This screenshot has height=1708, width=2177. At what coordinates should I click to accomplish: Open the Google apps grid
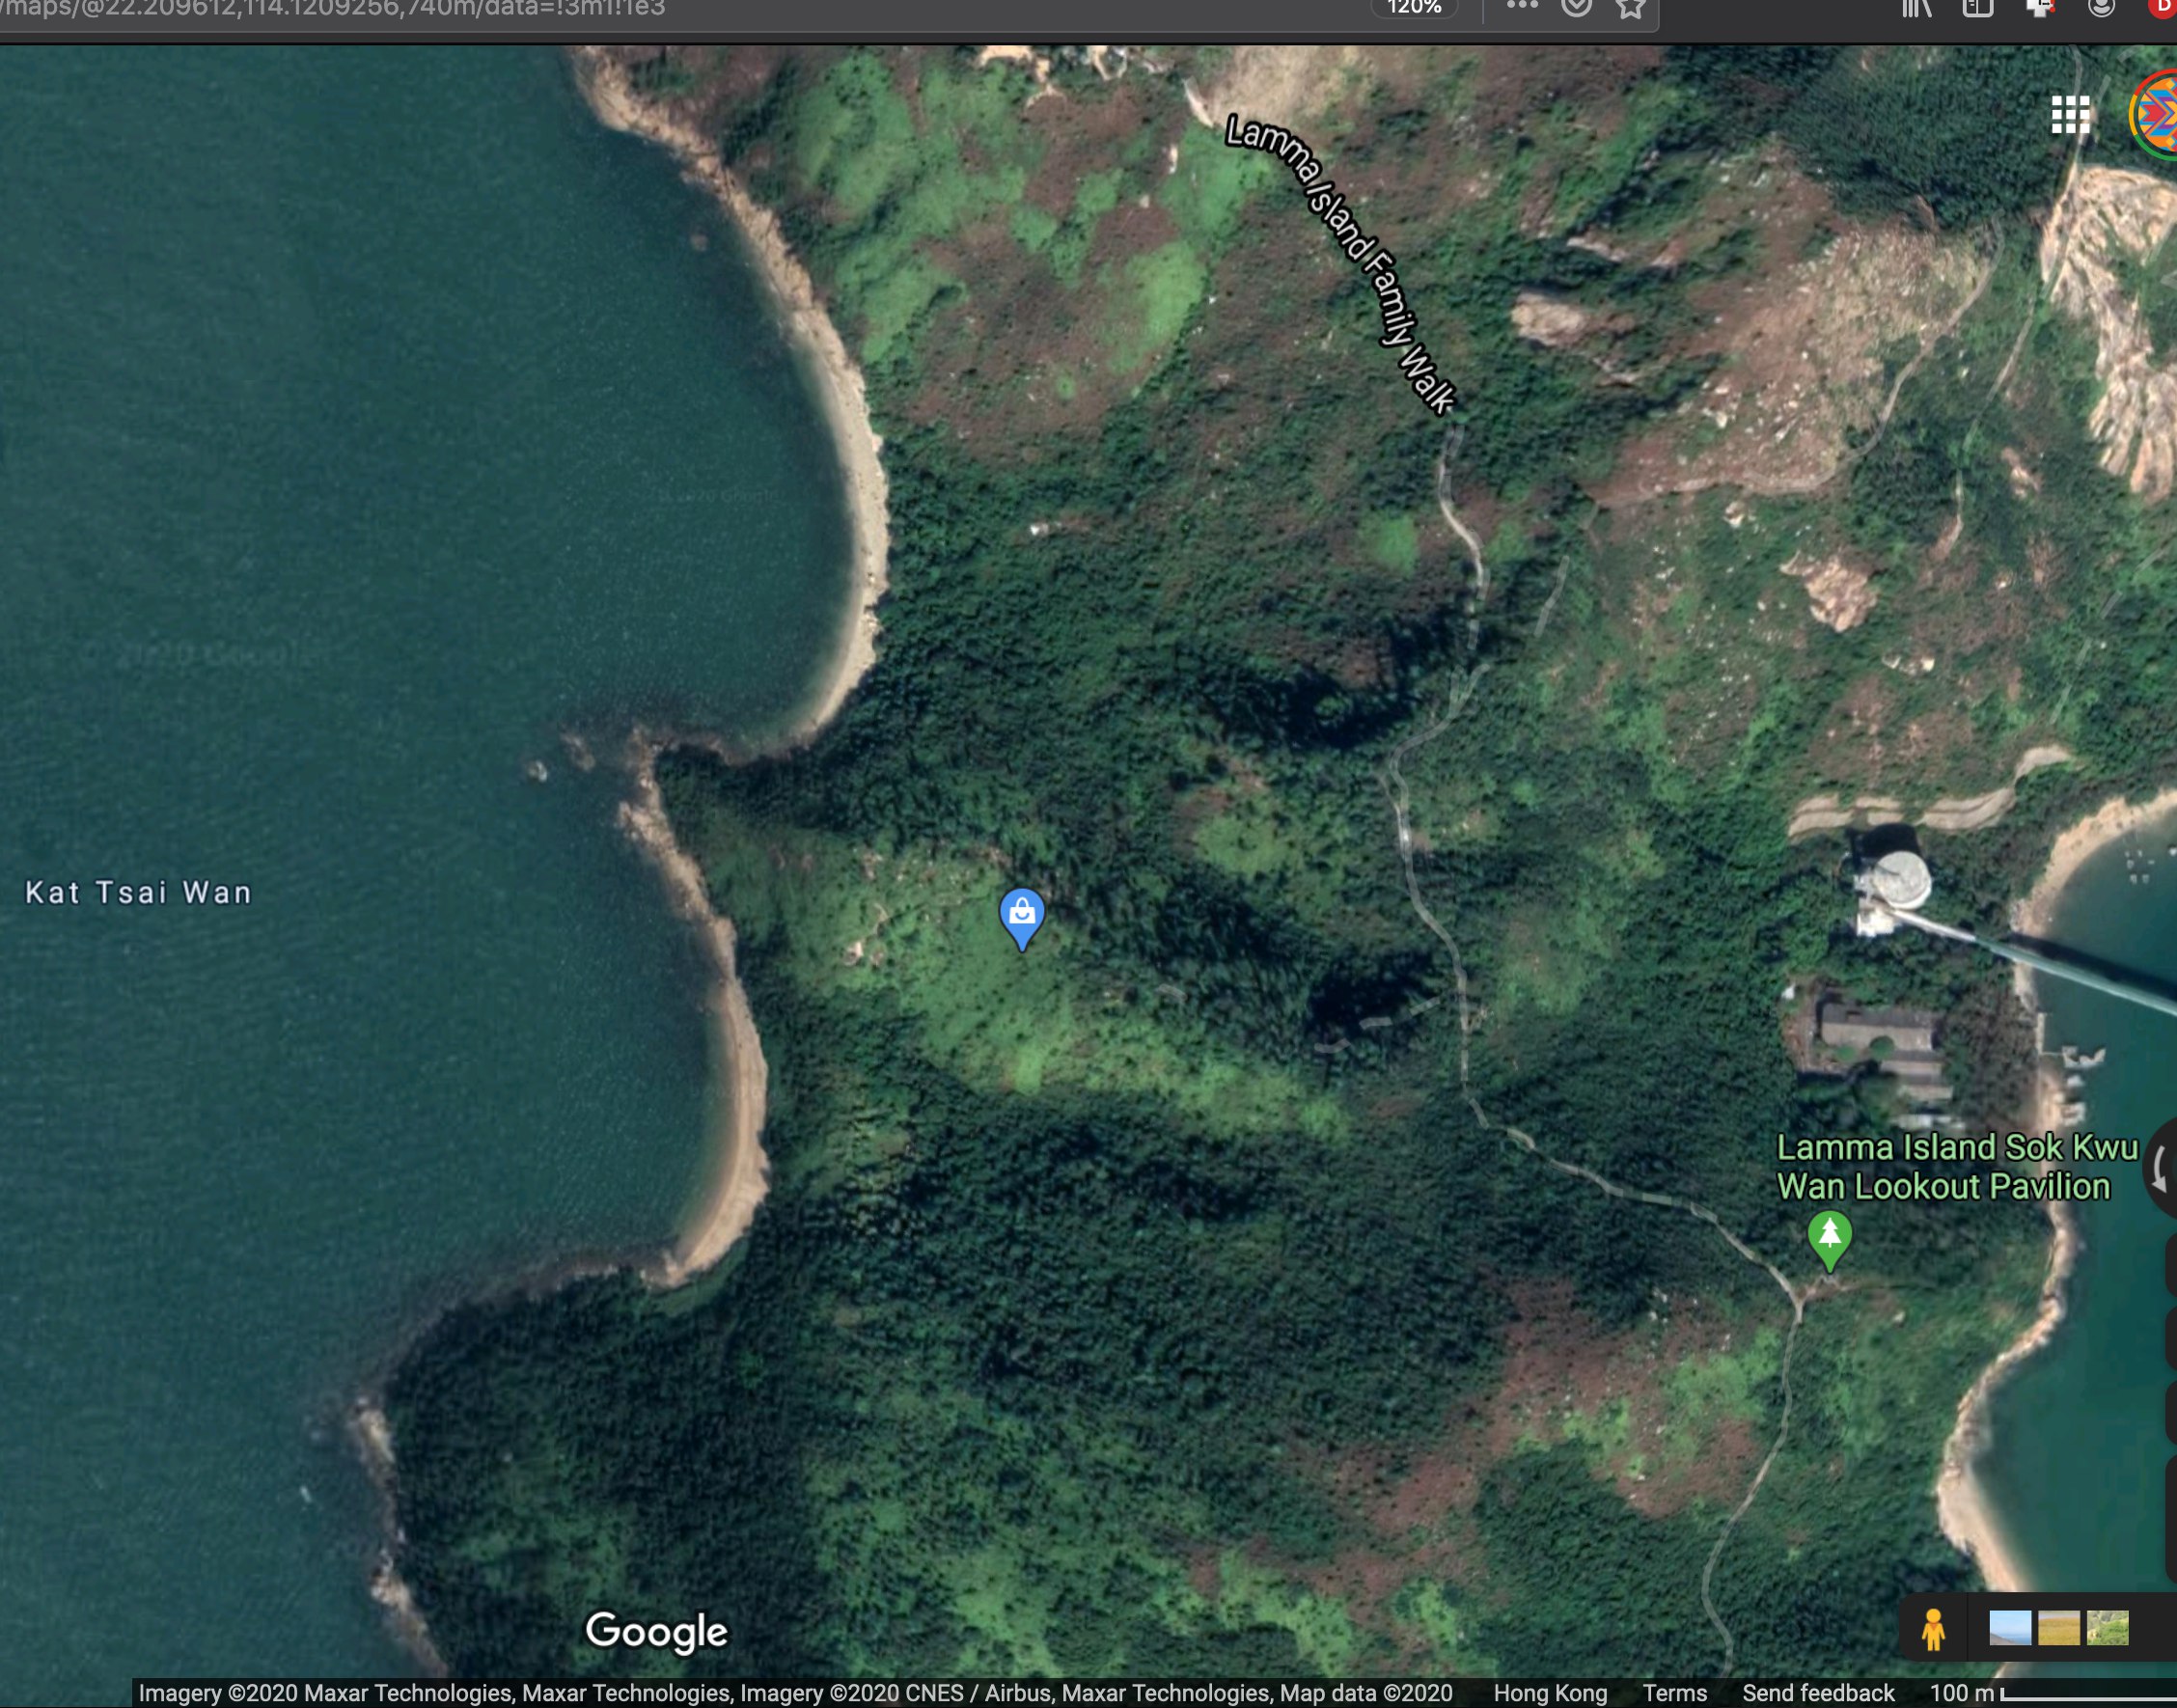(x=2070, y=115)
